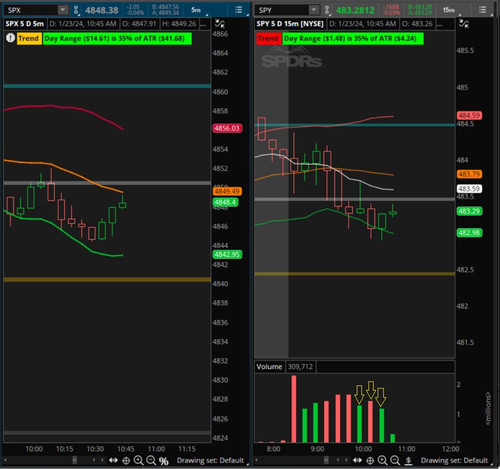Click the small right step arrow under SPY chart

346,460
